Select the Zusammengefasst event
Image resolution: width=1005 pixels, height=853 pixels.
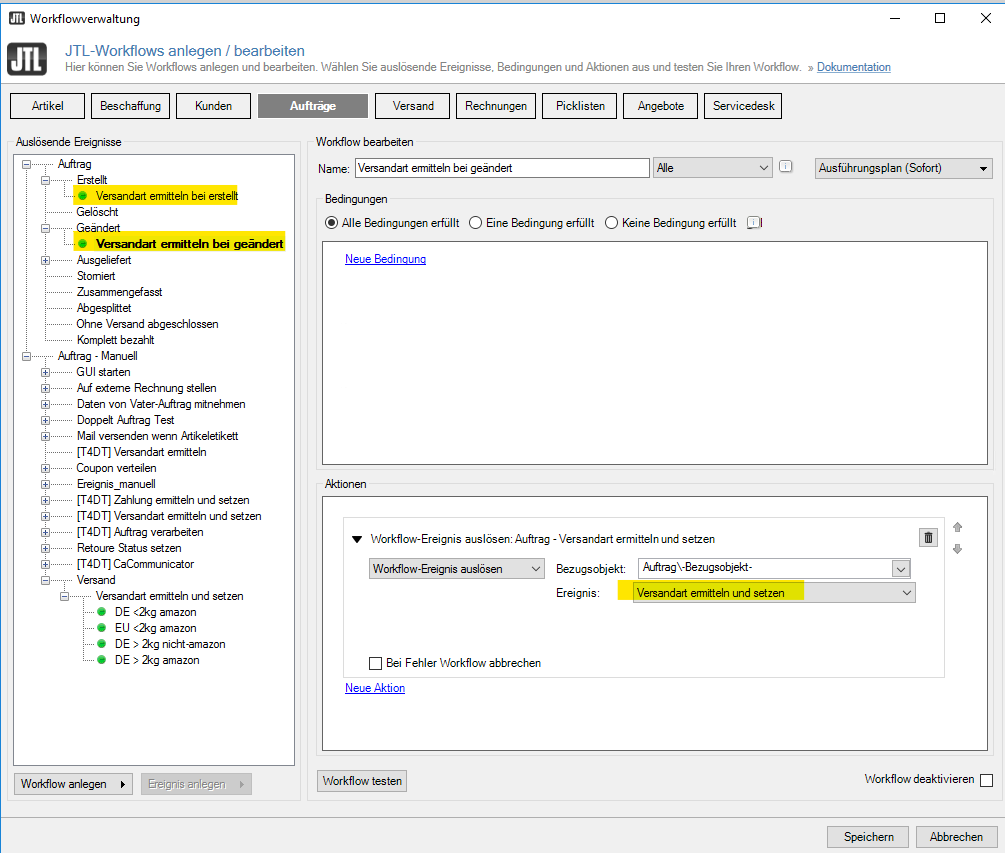point(119,292)
